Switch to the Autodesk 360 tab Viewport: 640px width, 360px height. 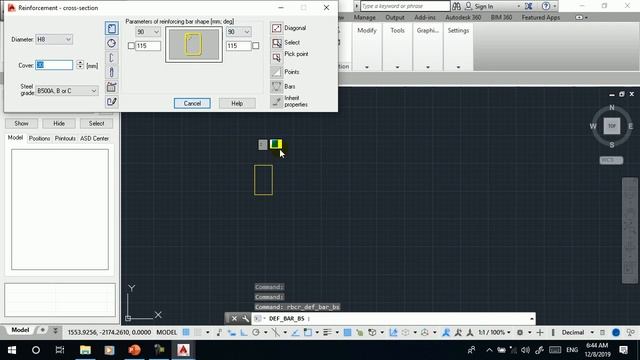tap(463, 18)
